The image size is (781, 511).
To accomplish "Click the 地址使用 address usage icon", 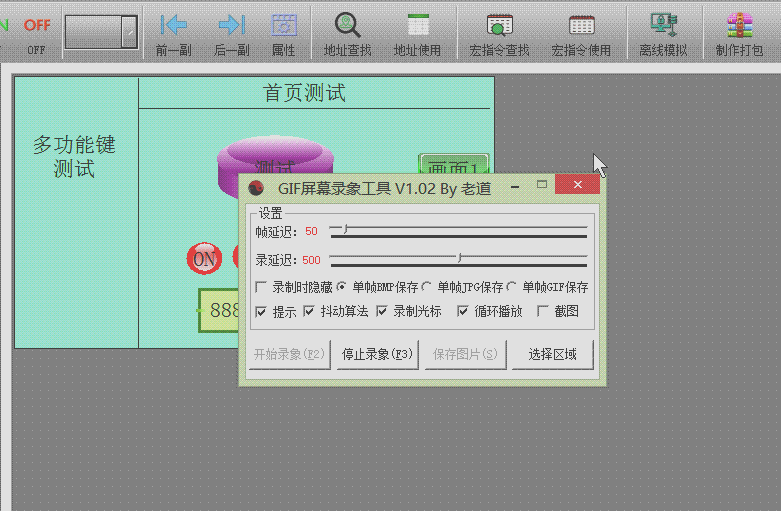I will click(x=417, y=26).
